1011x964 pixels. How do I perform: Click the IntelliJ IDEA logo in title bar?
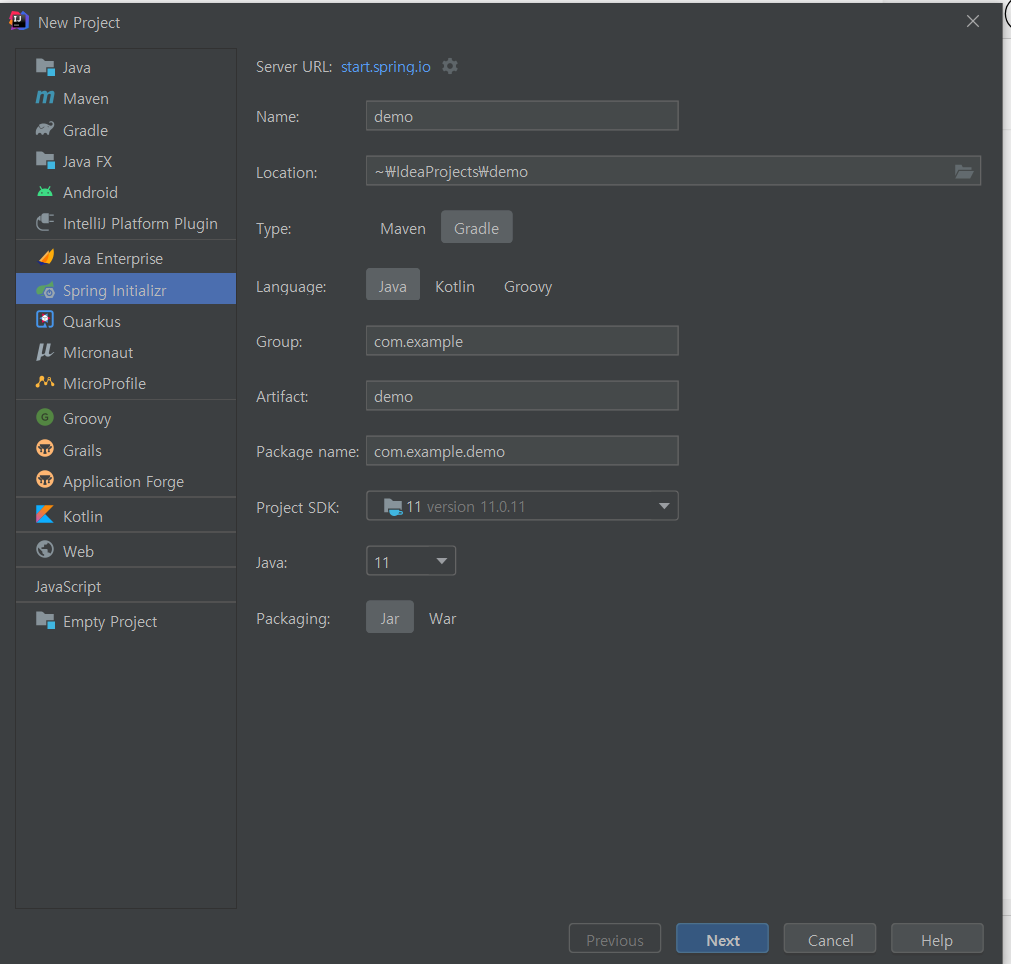tap(19, 21)
